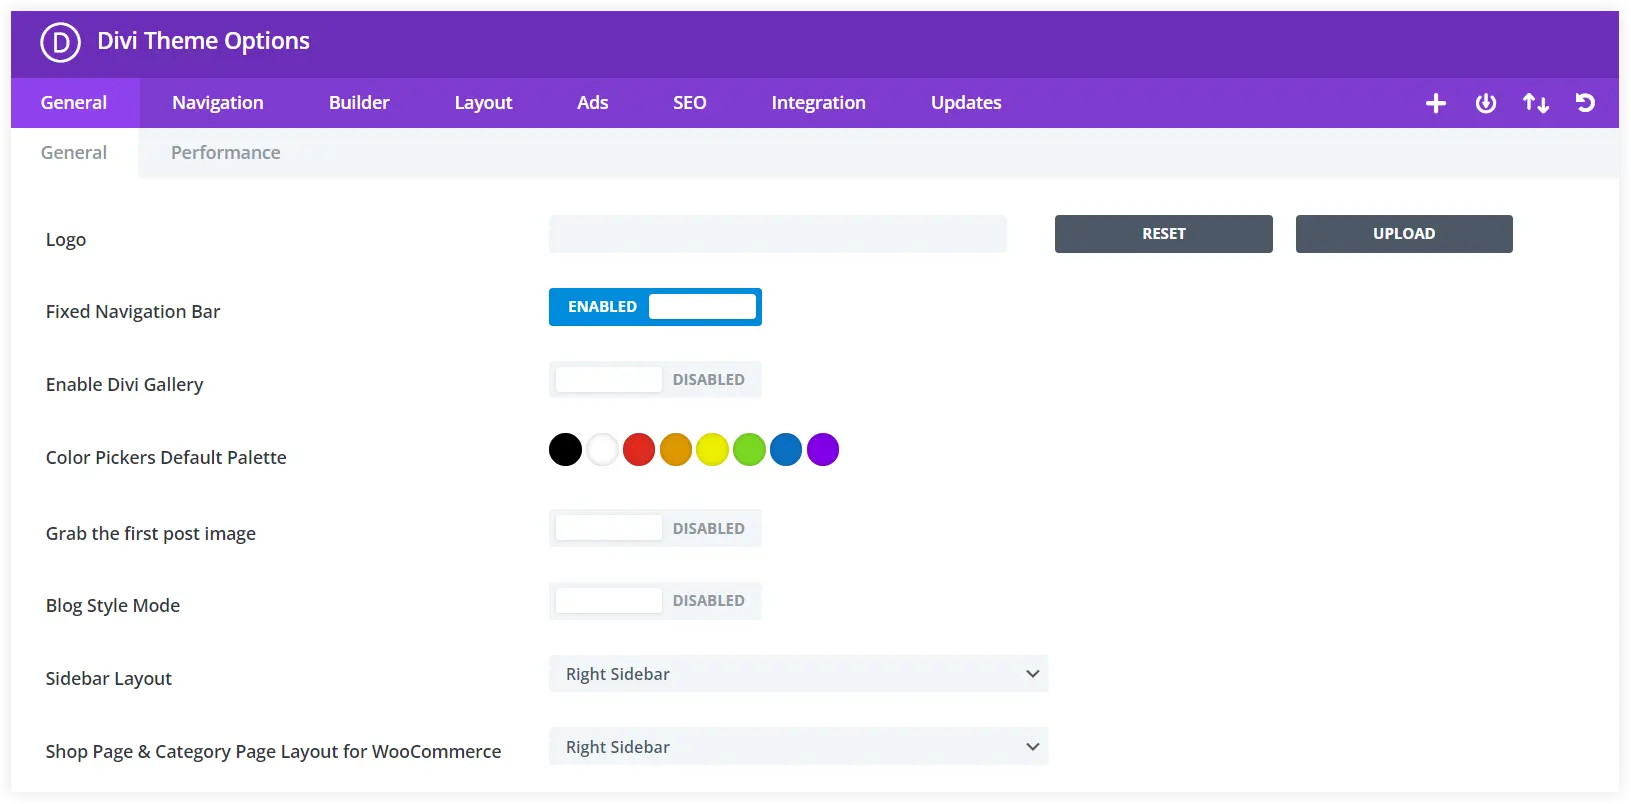Viewport: 1631px width, 804px height.
Task: Enable Blog Style Mode toggle
Action: (x=655, y=601)
